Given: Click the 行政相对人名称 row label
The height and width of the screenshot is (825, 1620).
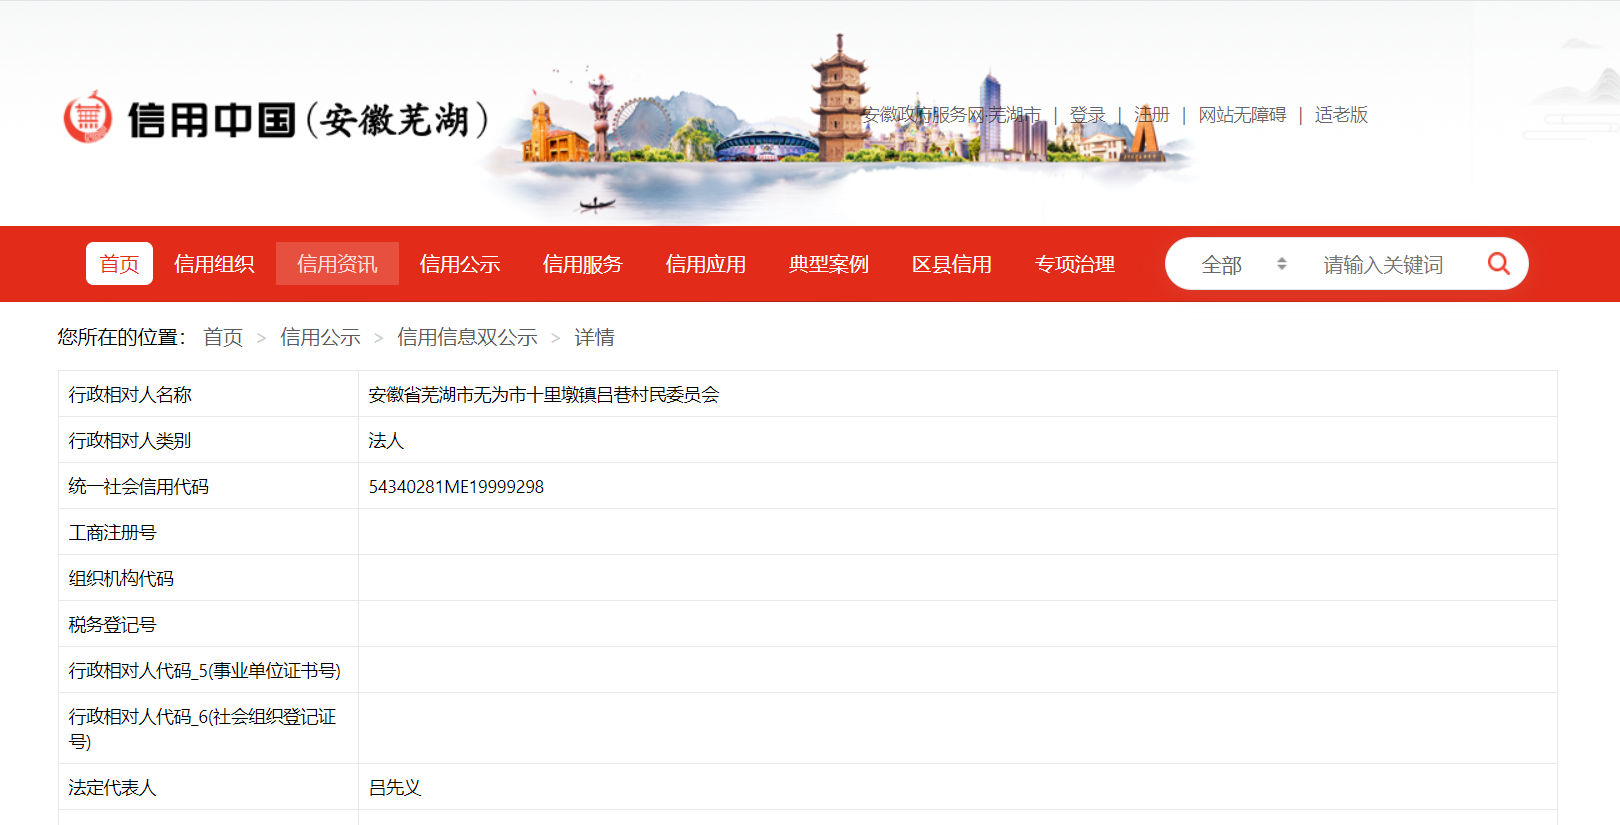Looking at the screenshot, I should (x=130, y=395).
